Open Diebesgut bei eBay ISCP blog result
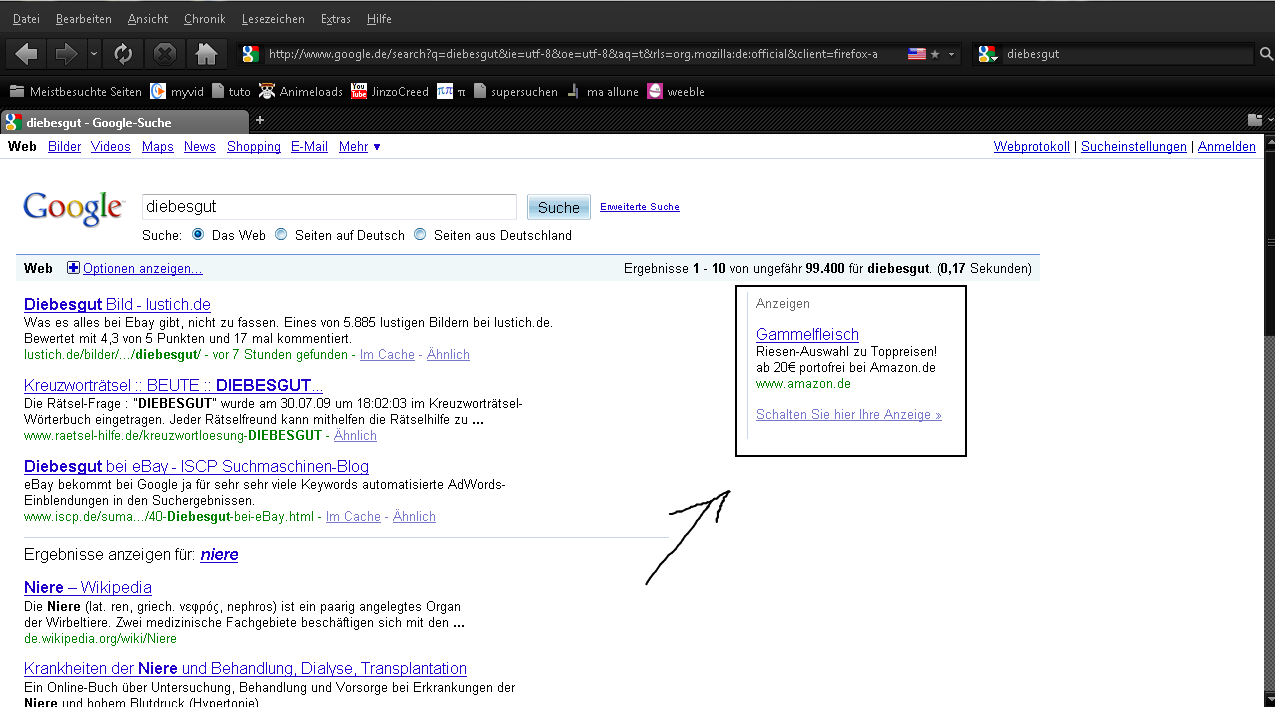Screen dimensions: 1275x707 click(197, 466)
